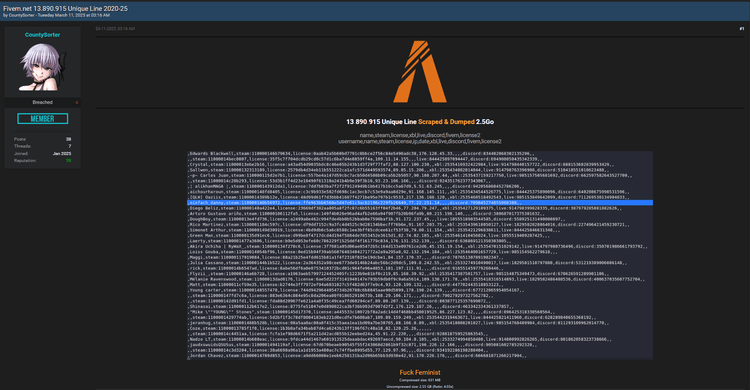
Task: Select the rick data row
Action: coord(342,268)
